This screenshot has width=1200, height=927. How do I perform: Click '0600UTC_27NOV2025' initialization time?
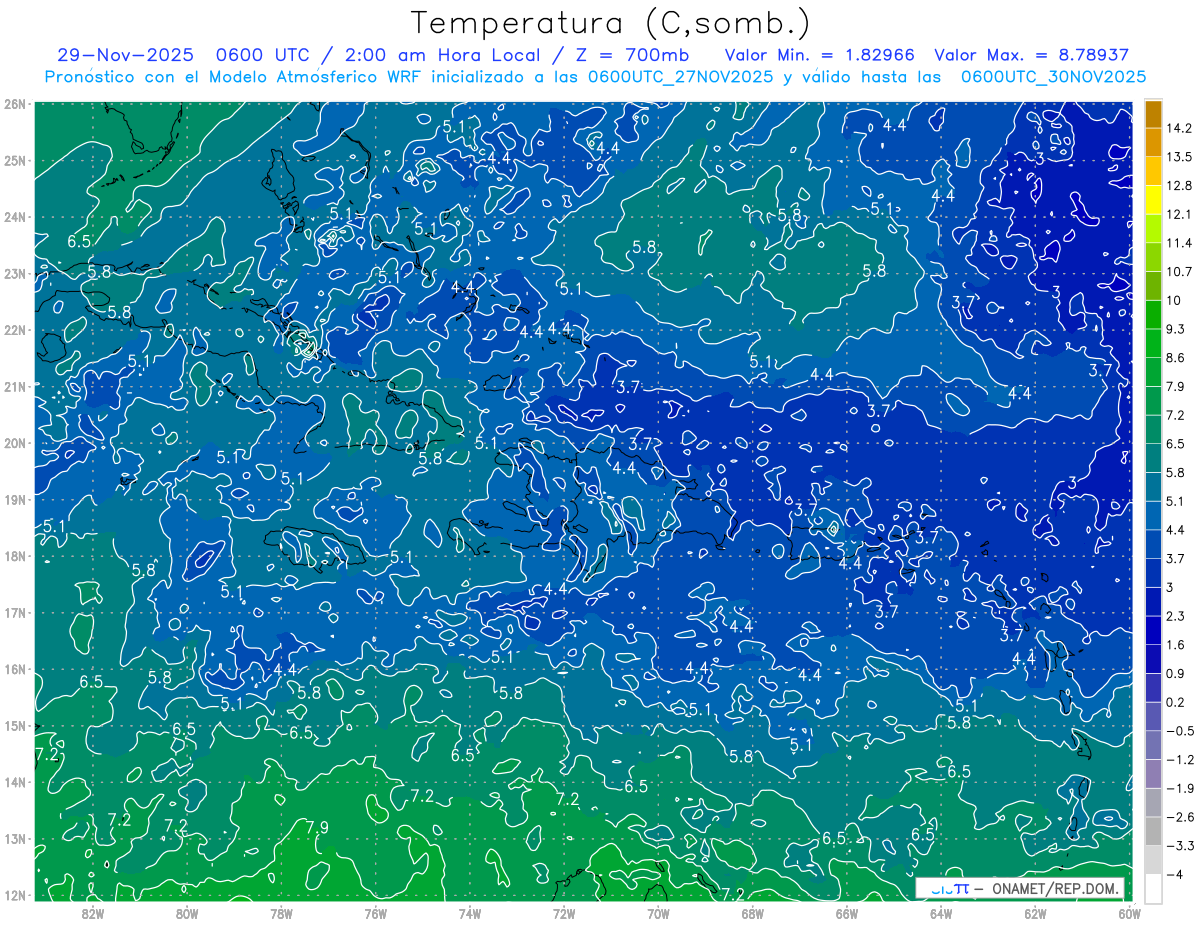(x=680, y=77)
